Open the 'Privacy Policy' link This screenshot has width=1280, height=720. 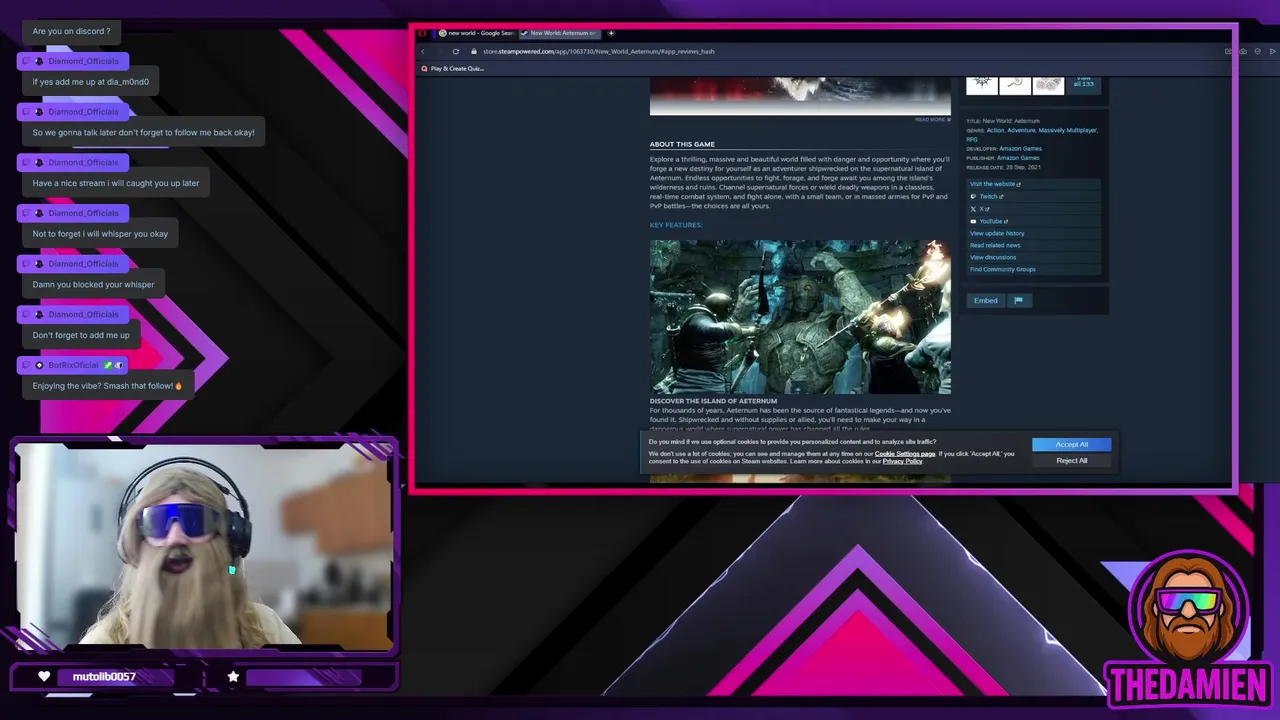902,462
